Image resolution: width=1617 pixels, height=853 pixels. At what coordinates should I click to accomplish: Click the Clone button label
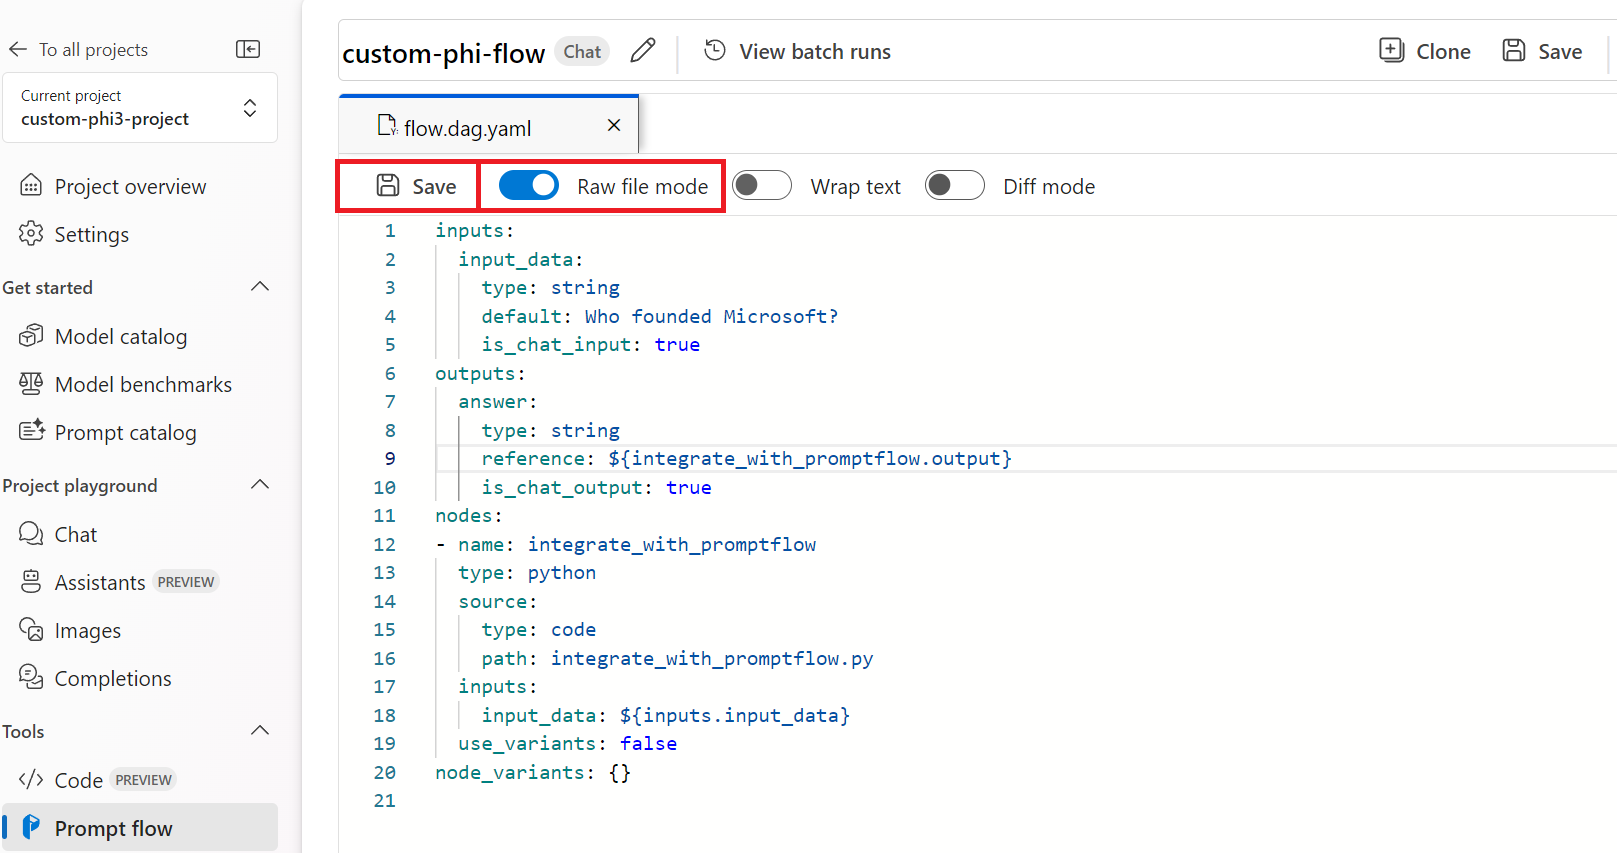coord(1443,51)
